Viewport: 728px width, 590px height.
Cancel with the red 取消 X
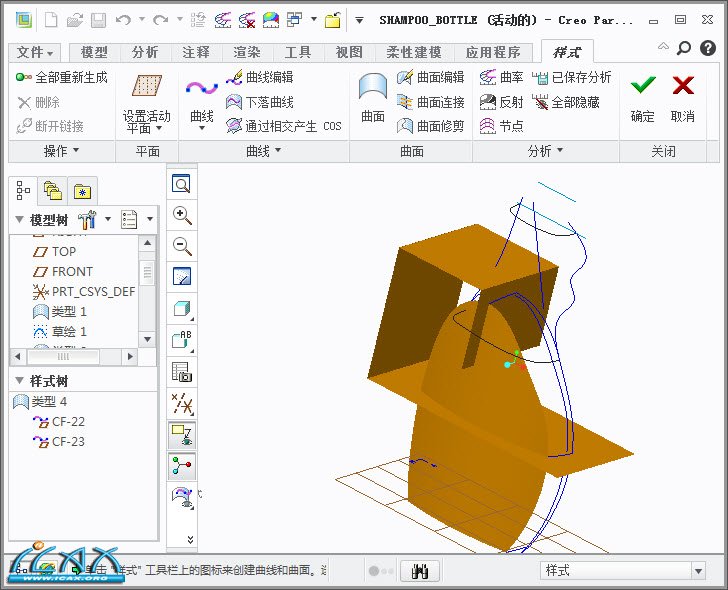682,98
